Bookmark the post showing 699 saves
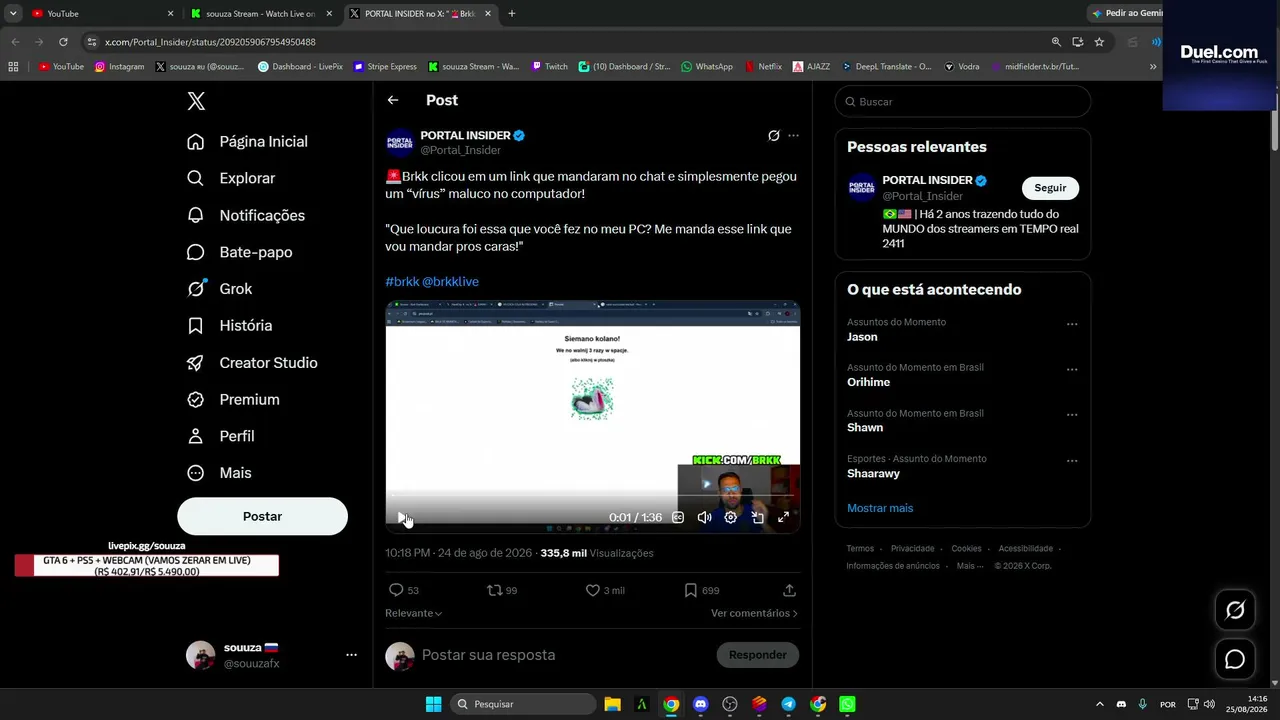Screen dimensions: 1280x720 tap(690, 590)
